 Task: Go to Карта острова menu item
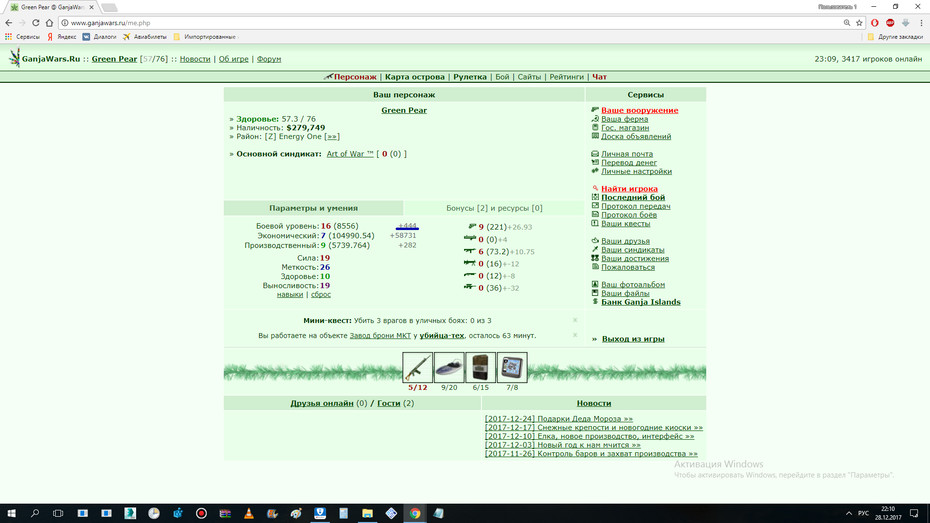(x=415, y=76)
